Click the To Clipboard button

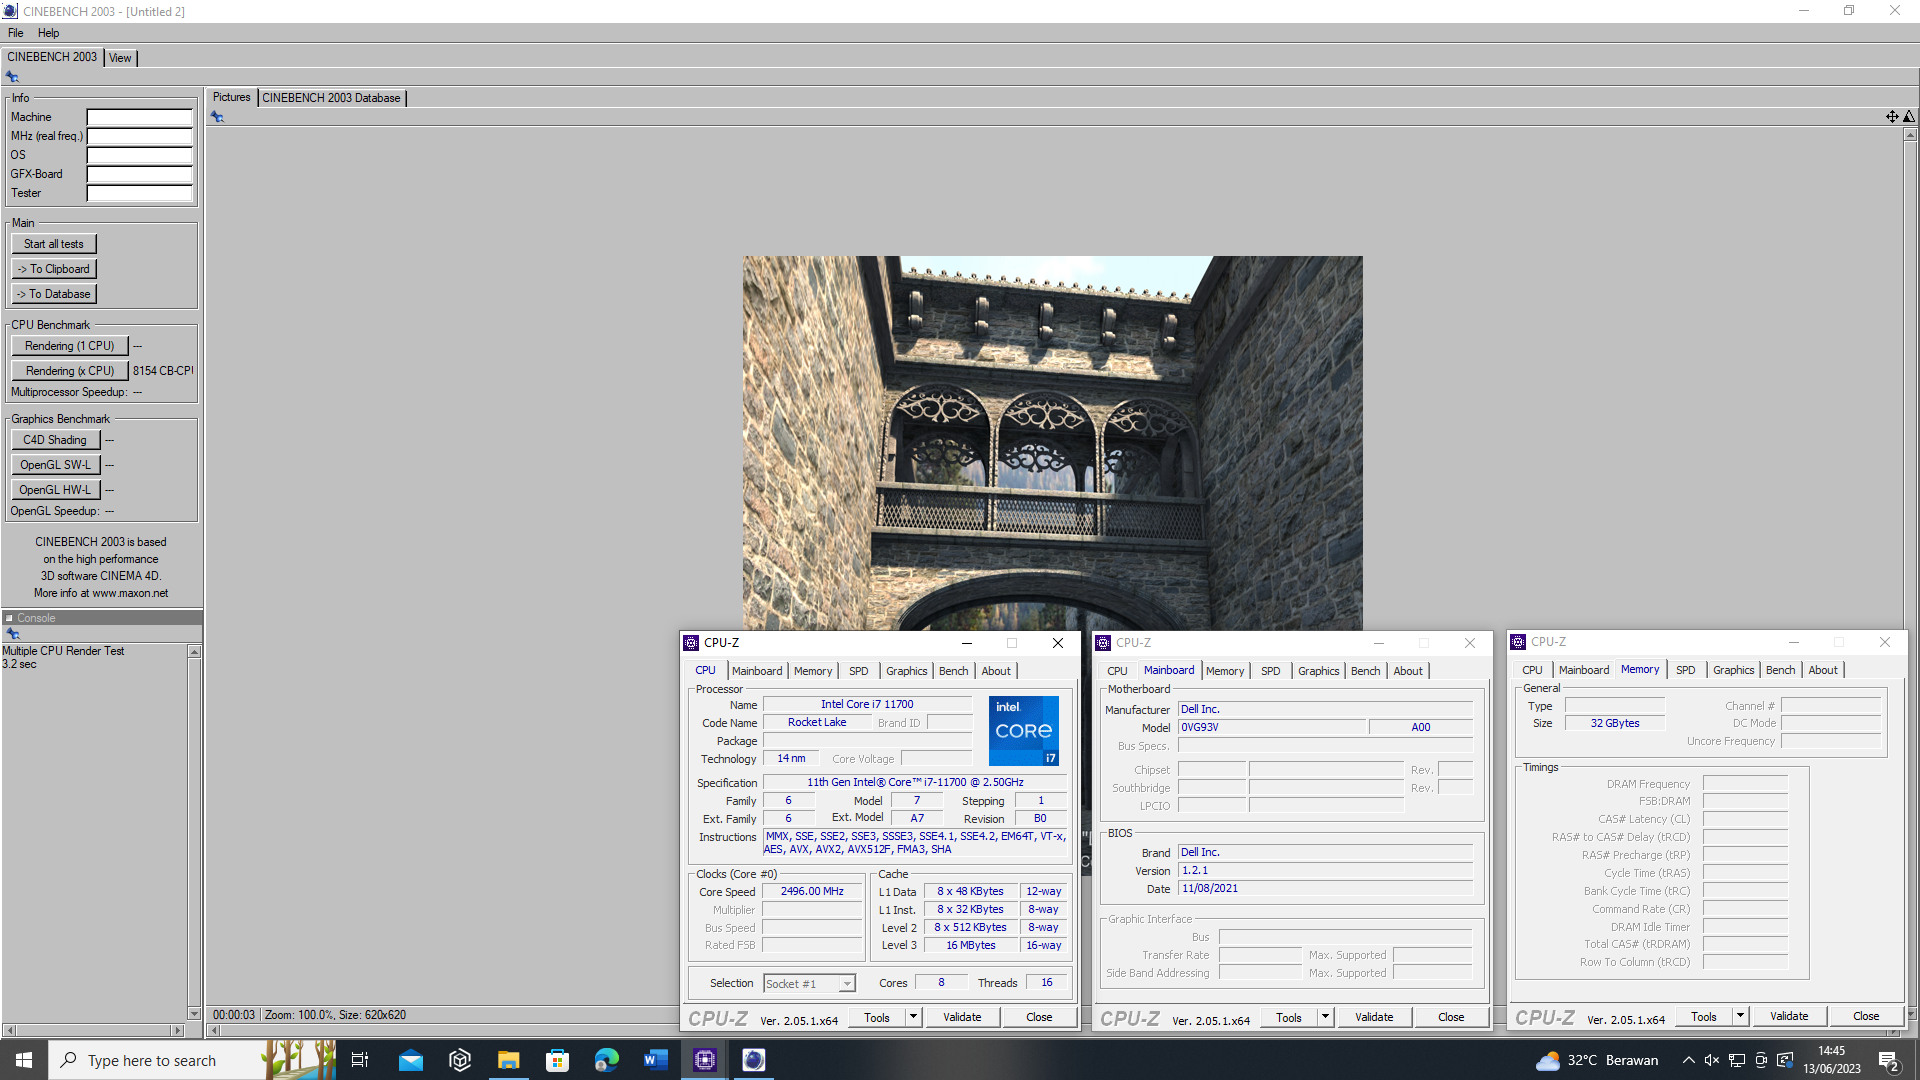click(54, 269)
